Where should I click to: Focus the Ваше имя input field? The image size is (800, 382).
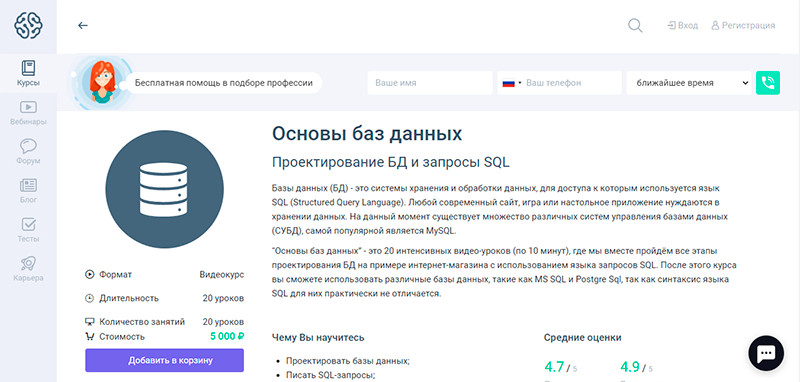[430, 83]
